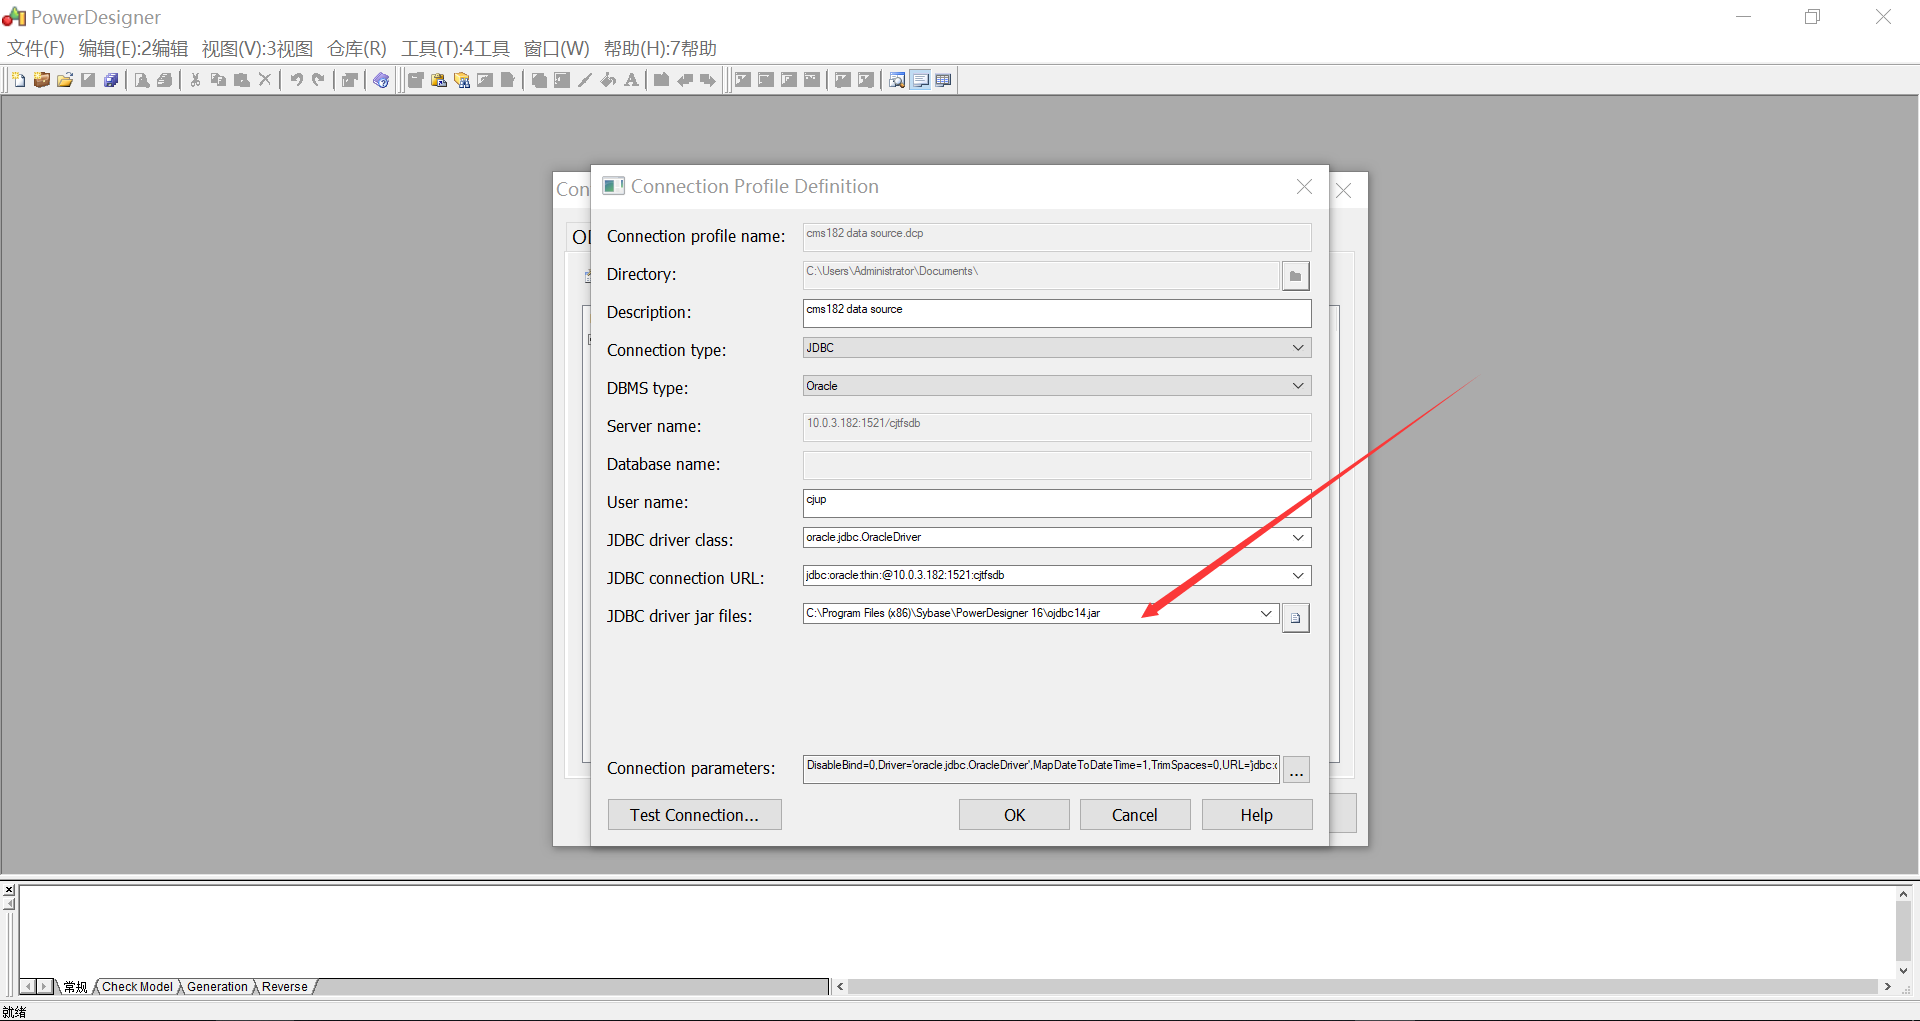Open the 帮助(H) menu
The image size is (1920, 1021).
660,49
